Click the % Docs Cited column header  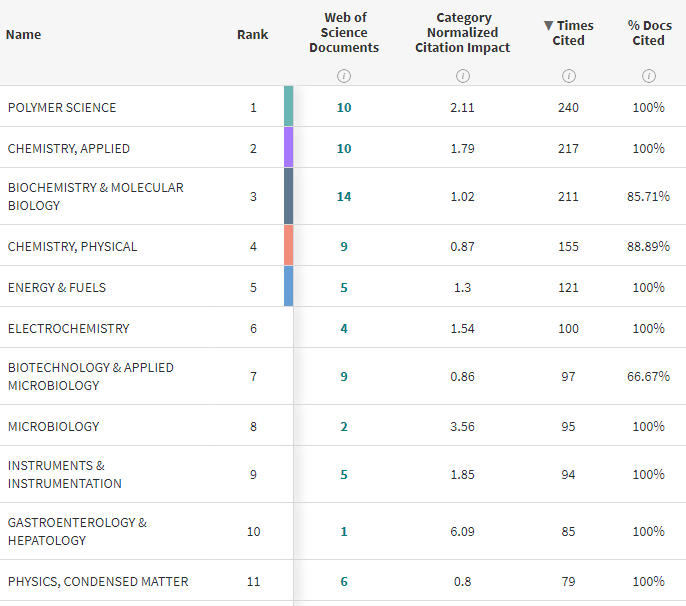(648, 33)
